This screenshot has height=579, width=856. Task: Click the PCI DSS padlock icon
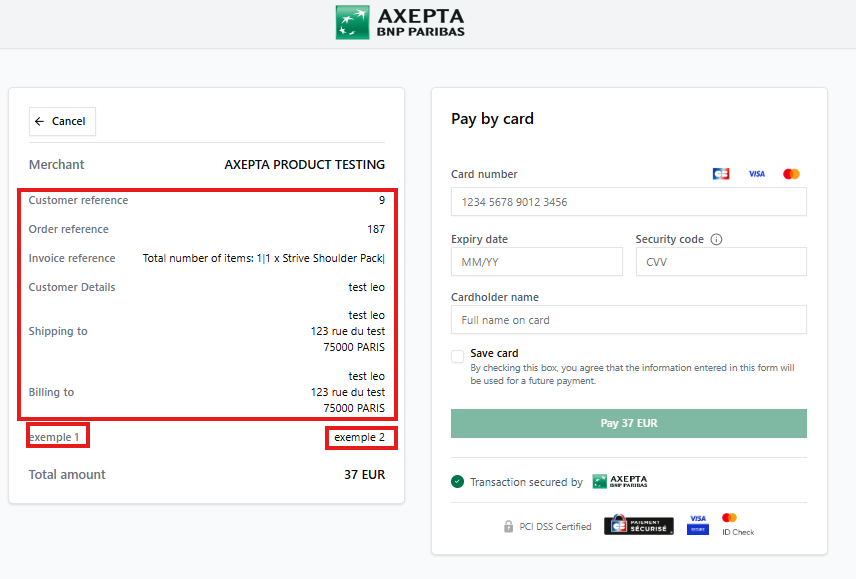tap(508, 527)
